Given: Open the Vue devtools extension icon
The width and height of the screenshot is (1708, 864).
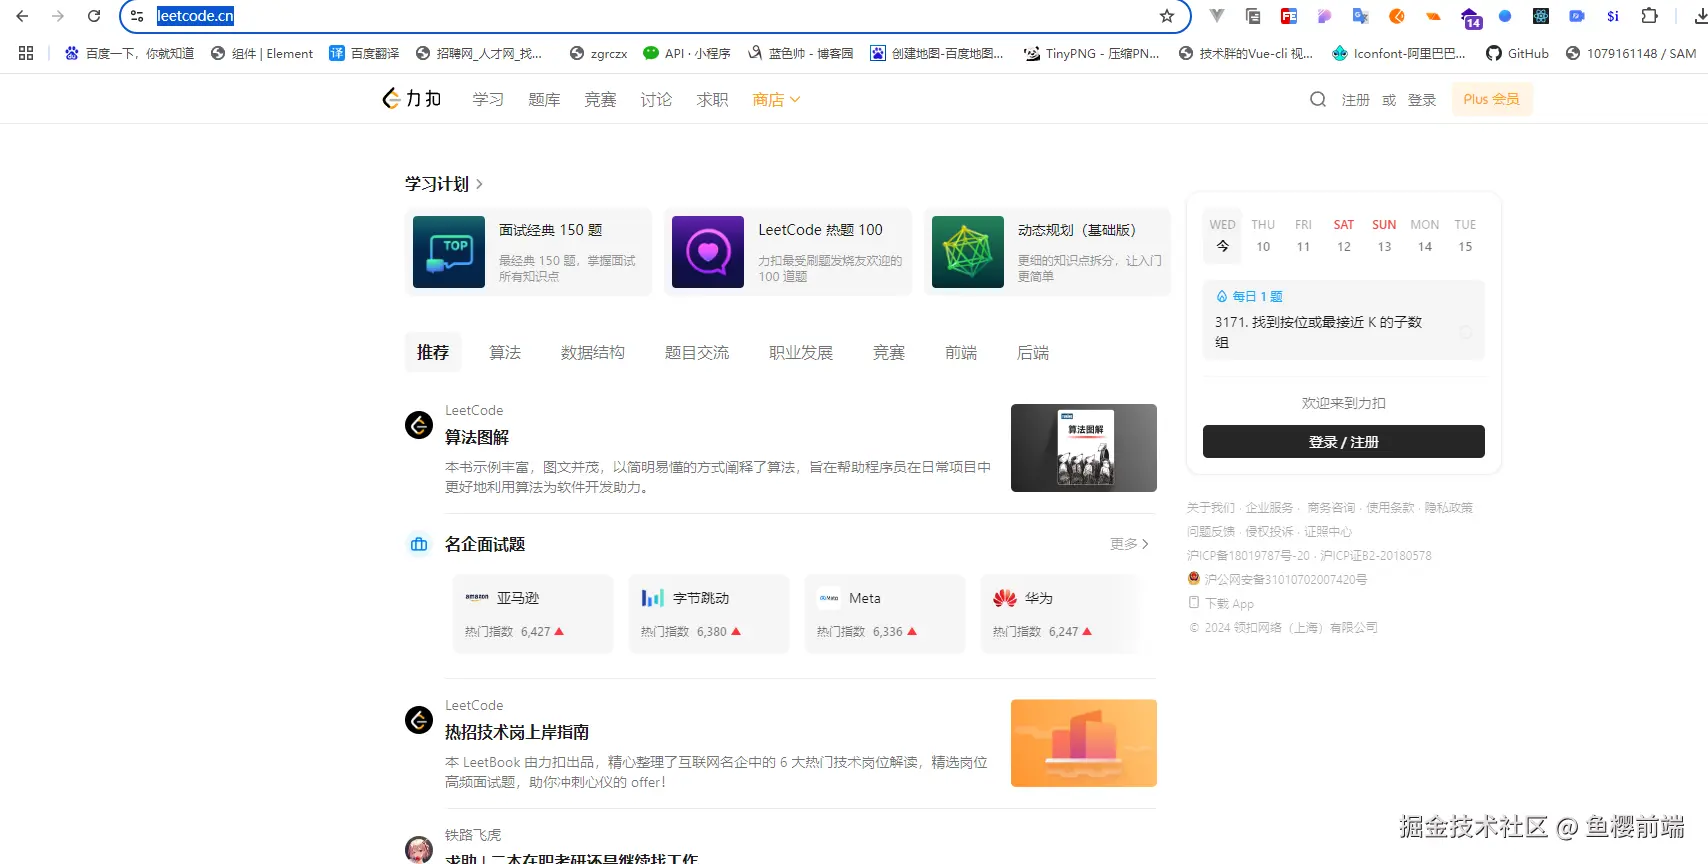Looking at the screenshot, I should point(1216,16).
